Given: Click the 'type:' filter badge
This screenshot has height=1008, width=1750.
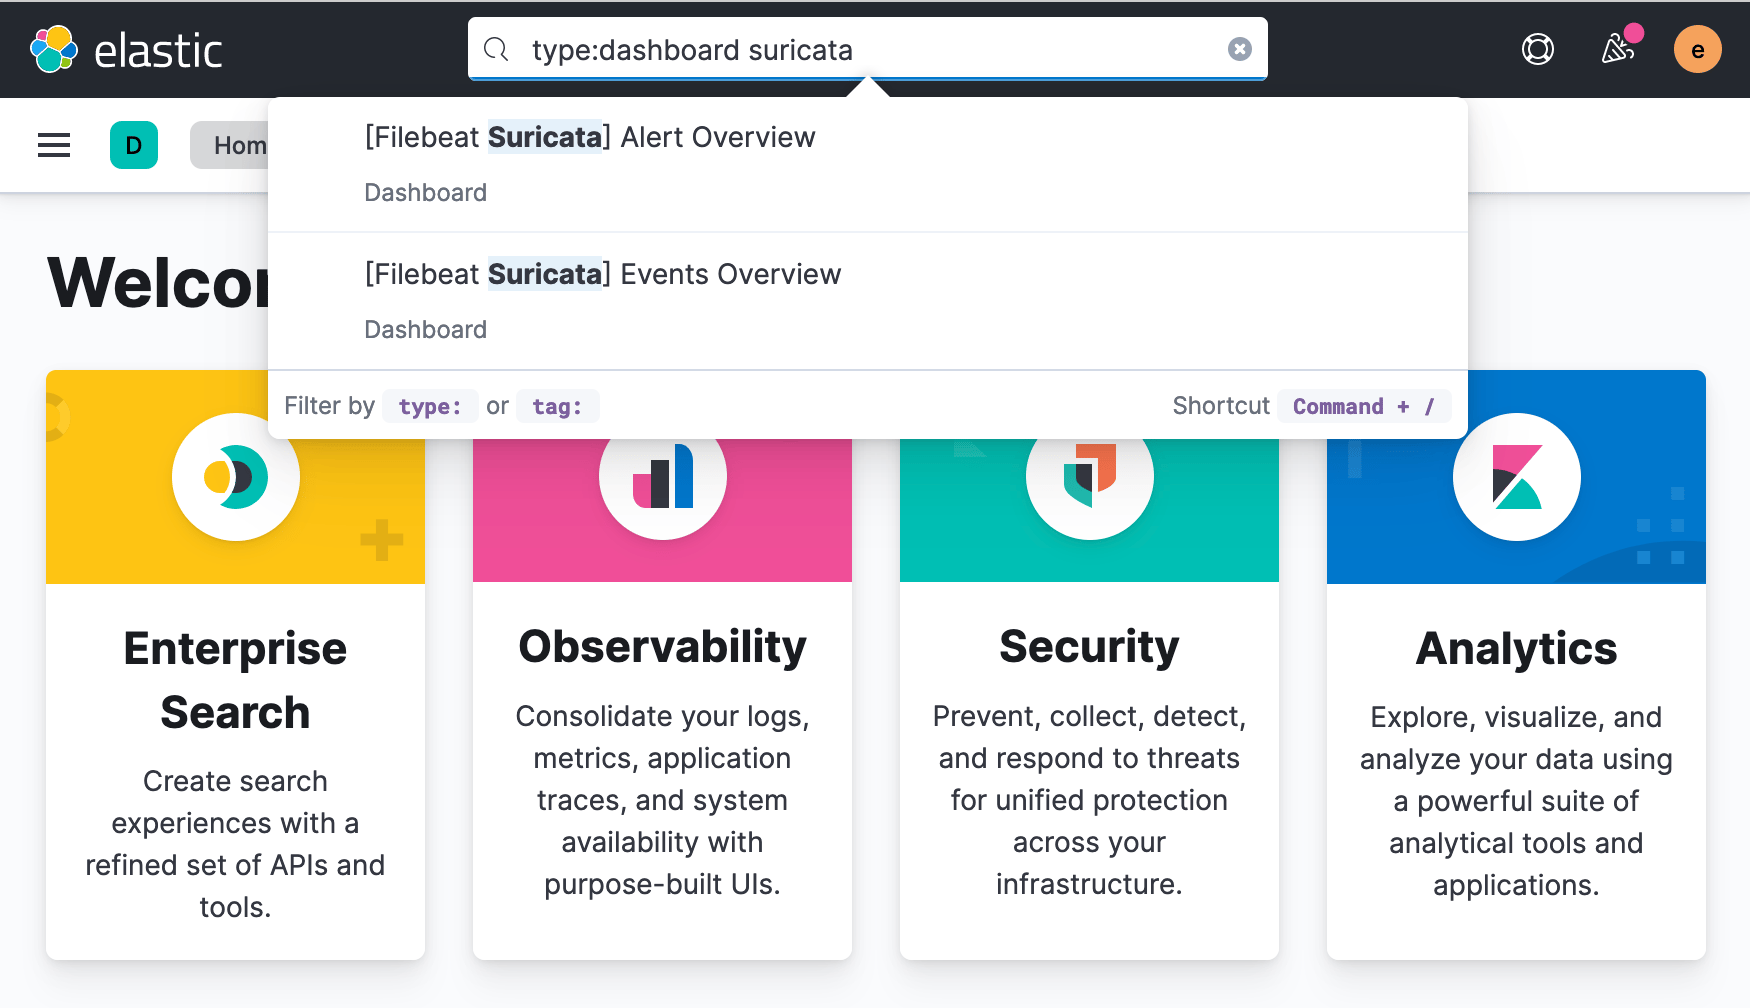Looking at the screenshot, I should (x=430, y=406).
